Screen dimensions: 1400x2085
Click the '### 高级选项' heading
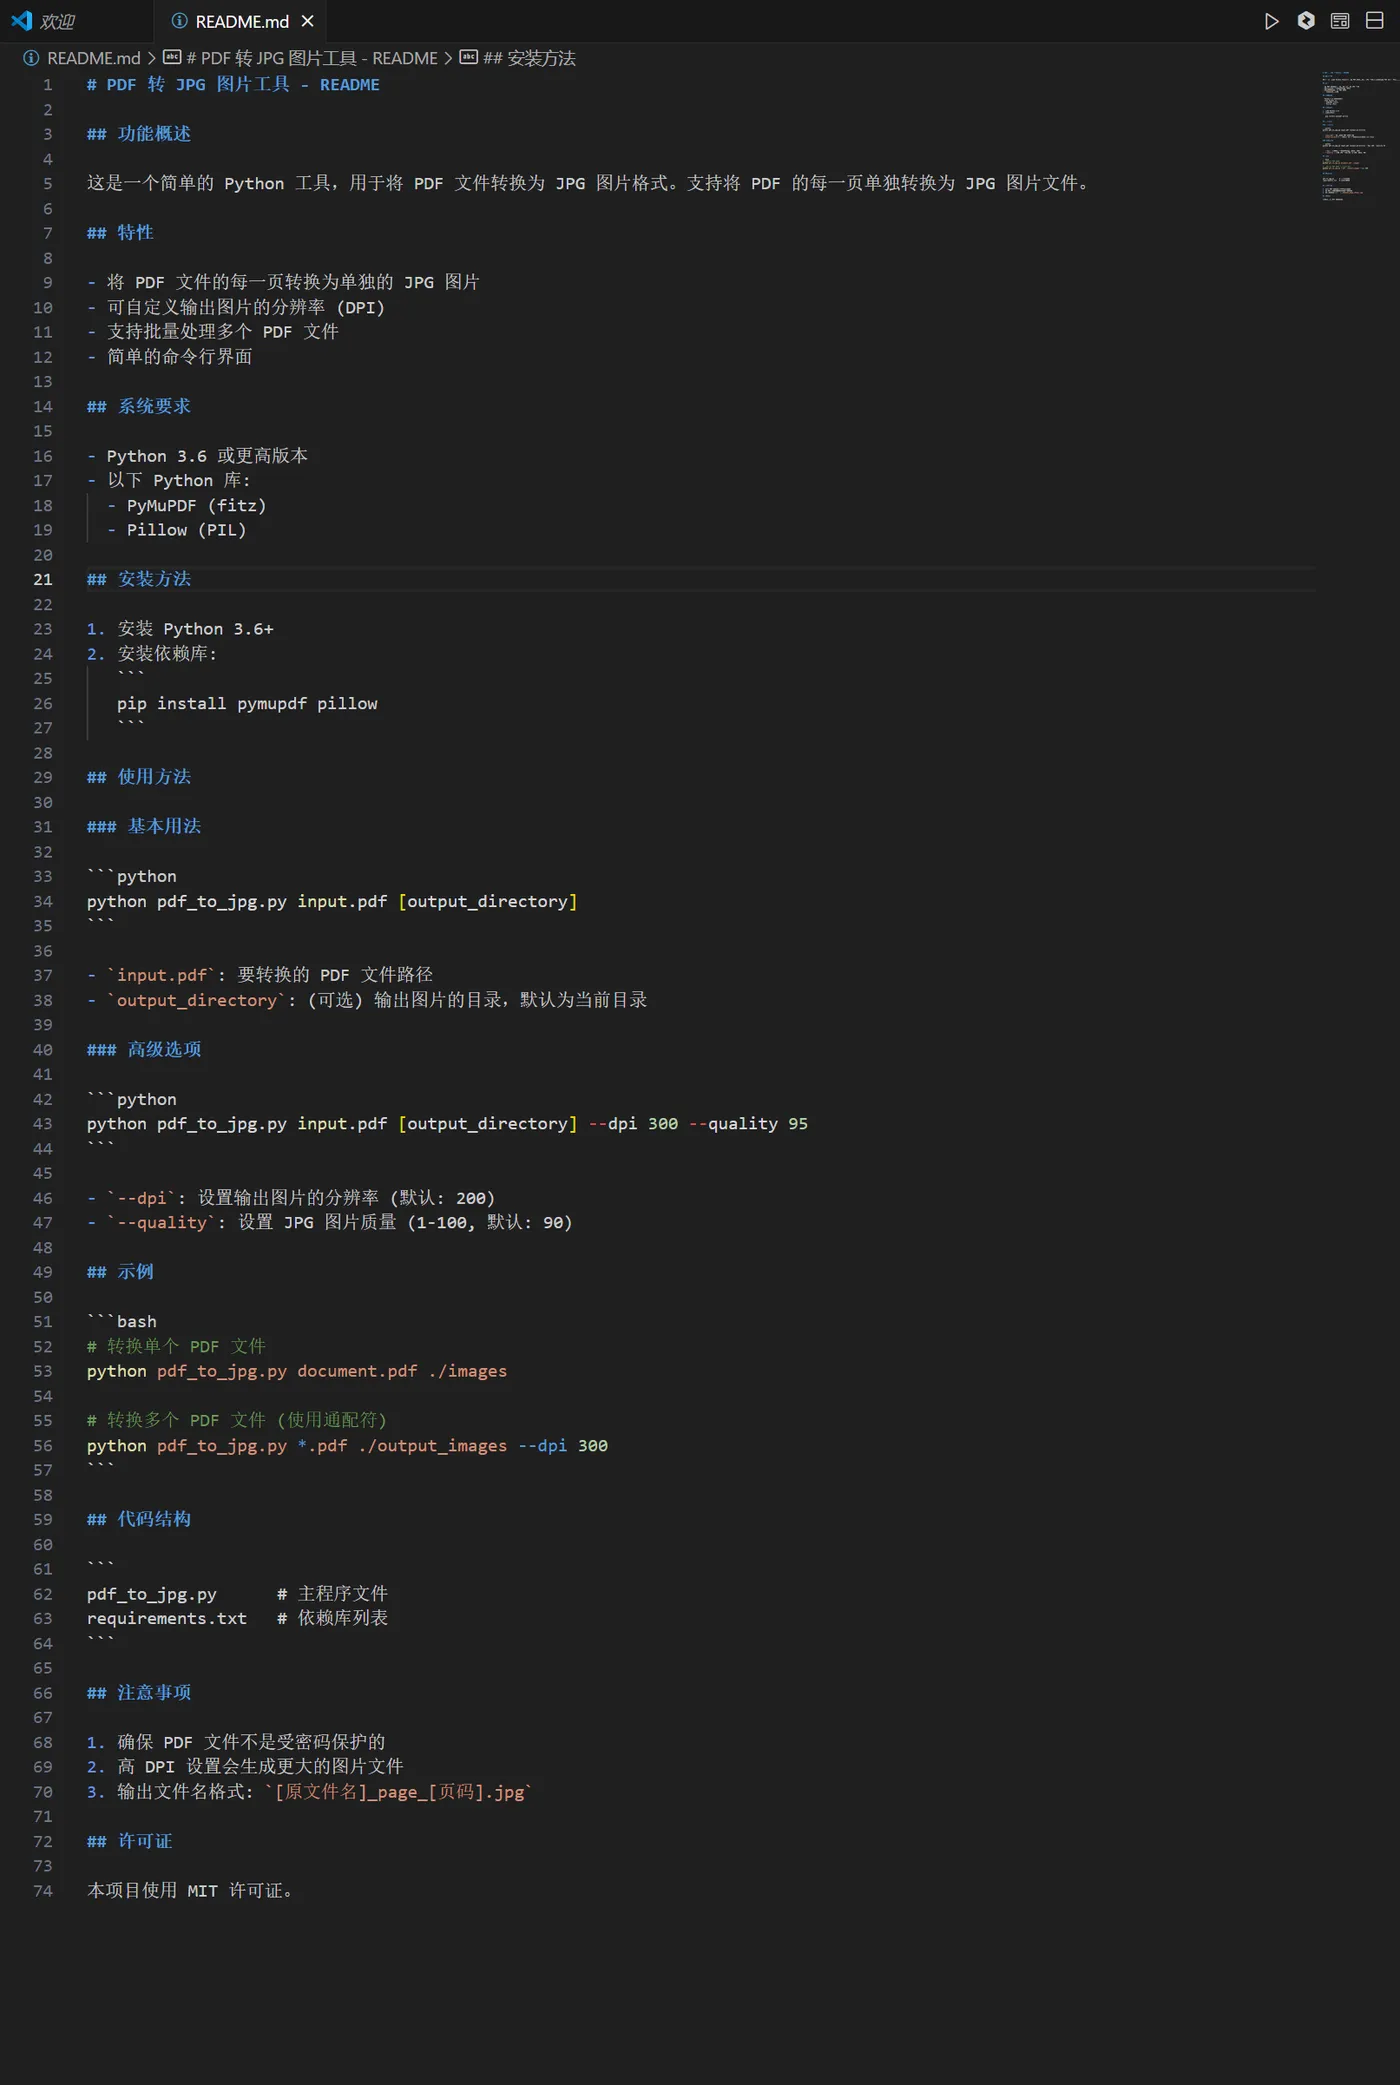tap(144, 1049)
